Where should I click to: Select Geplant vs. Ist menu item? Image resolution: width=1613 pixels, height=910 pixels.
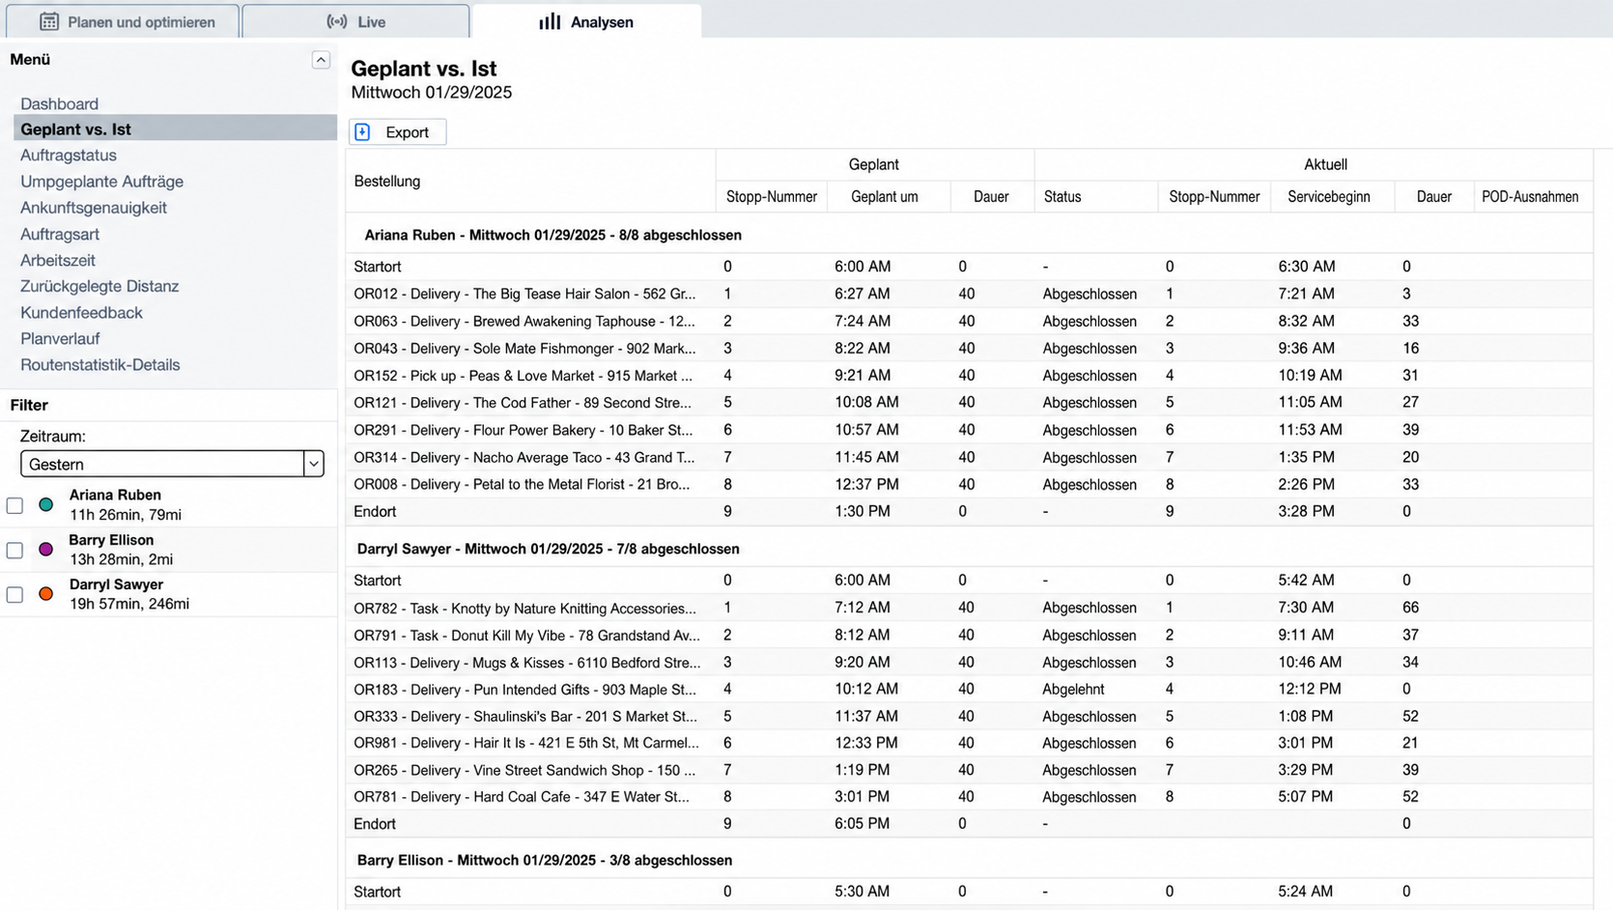point(175,129)
